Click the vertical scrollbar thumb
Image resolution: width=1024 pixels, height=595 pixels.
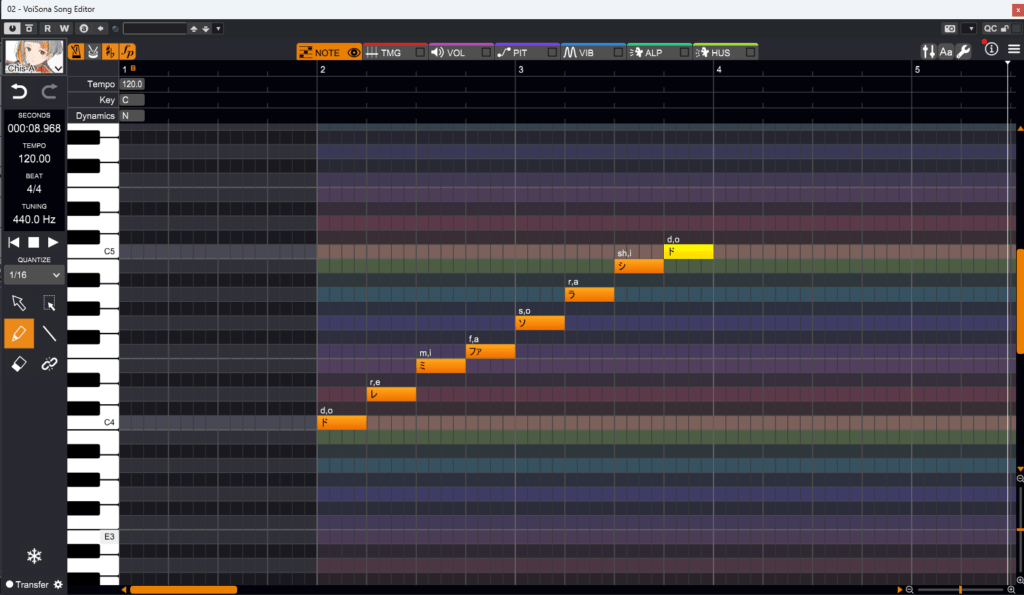click(1020, 300)
